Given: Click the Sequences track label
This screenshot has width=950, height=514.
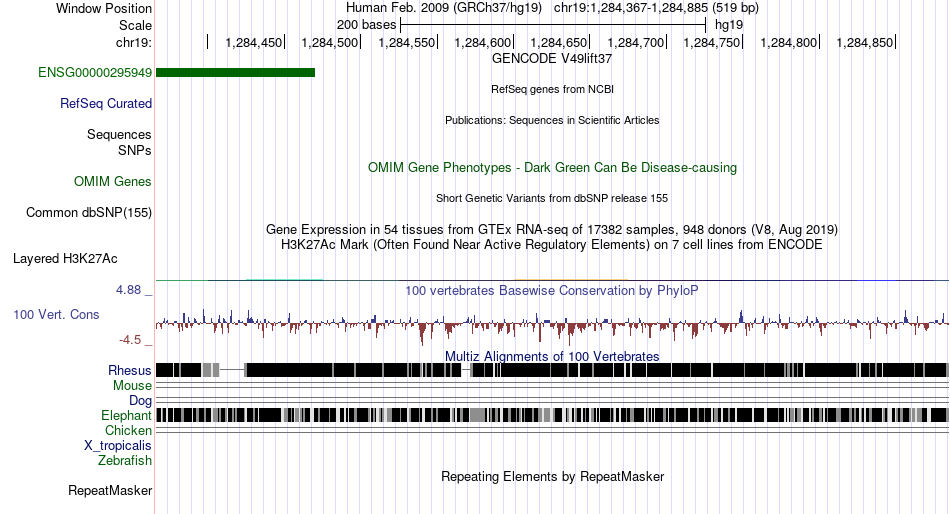Looking at the screenshot, I should pyautogui.click(x=119, y=135).
